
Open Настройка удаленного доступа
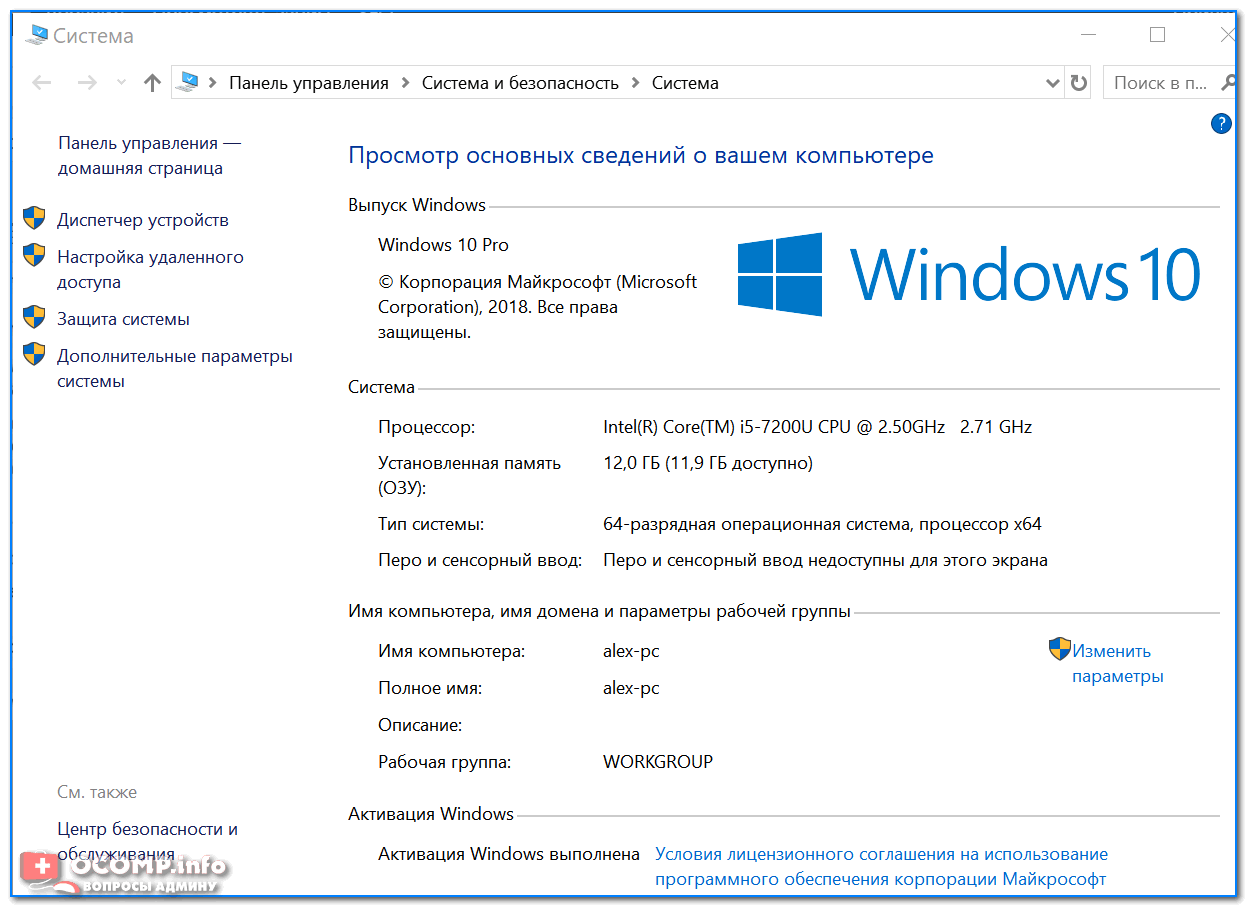(150, 270)
